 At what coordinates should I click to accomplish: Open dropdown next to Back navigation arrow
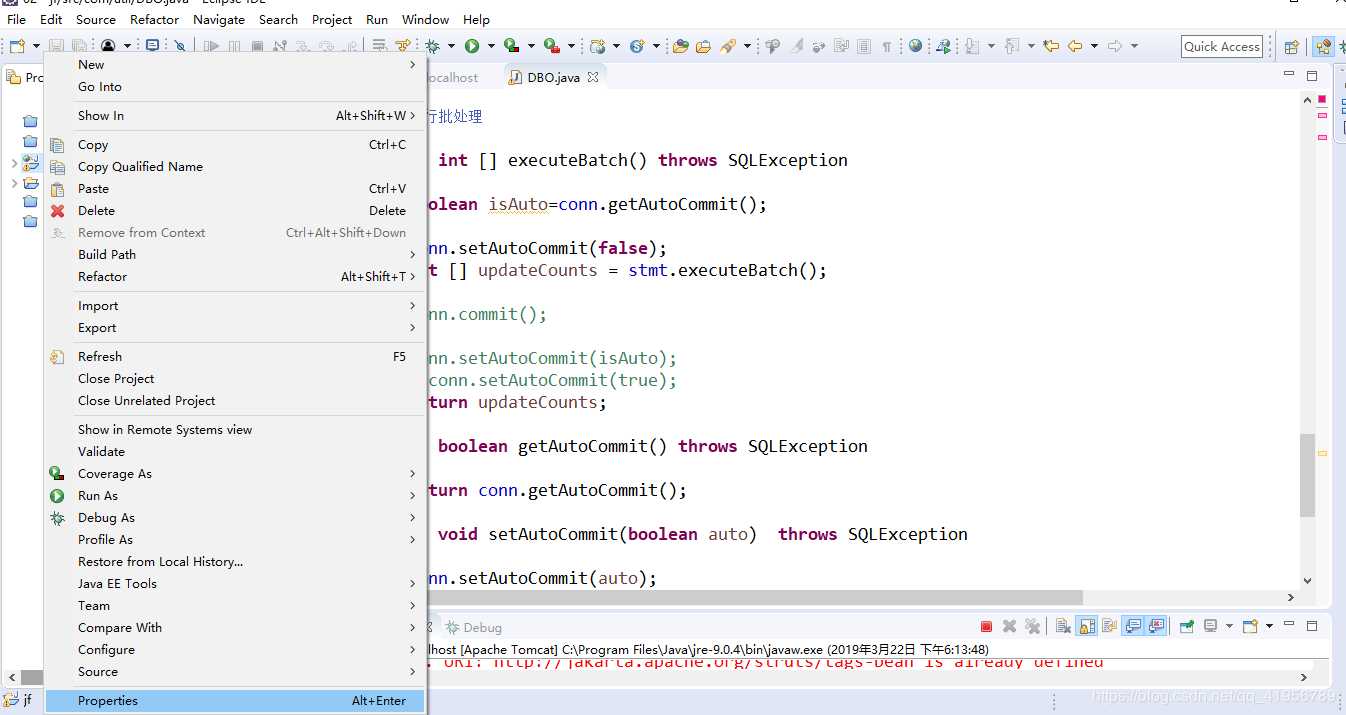point(1094,46)
